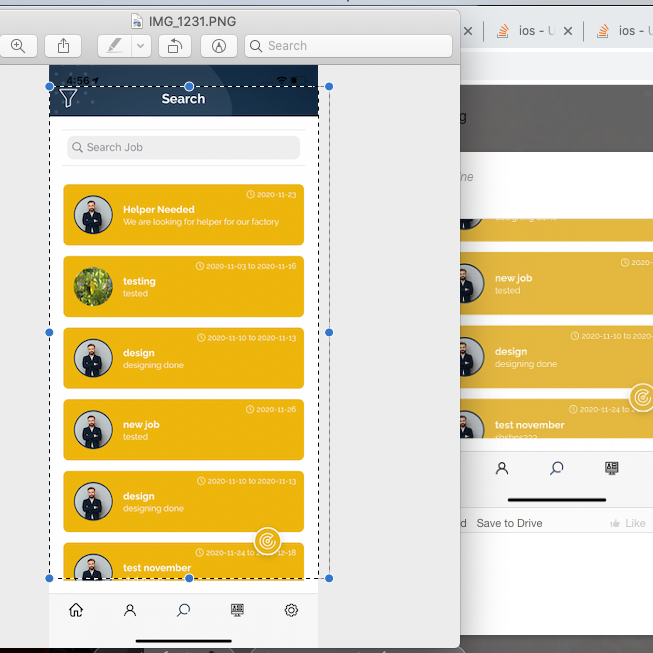Click the Share button in Preview toolbar
The image size is (653, 653).
(64, 46)
